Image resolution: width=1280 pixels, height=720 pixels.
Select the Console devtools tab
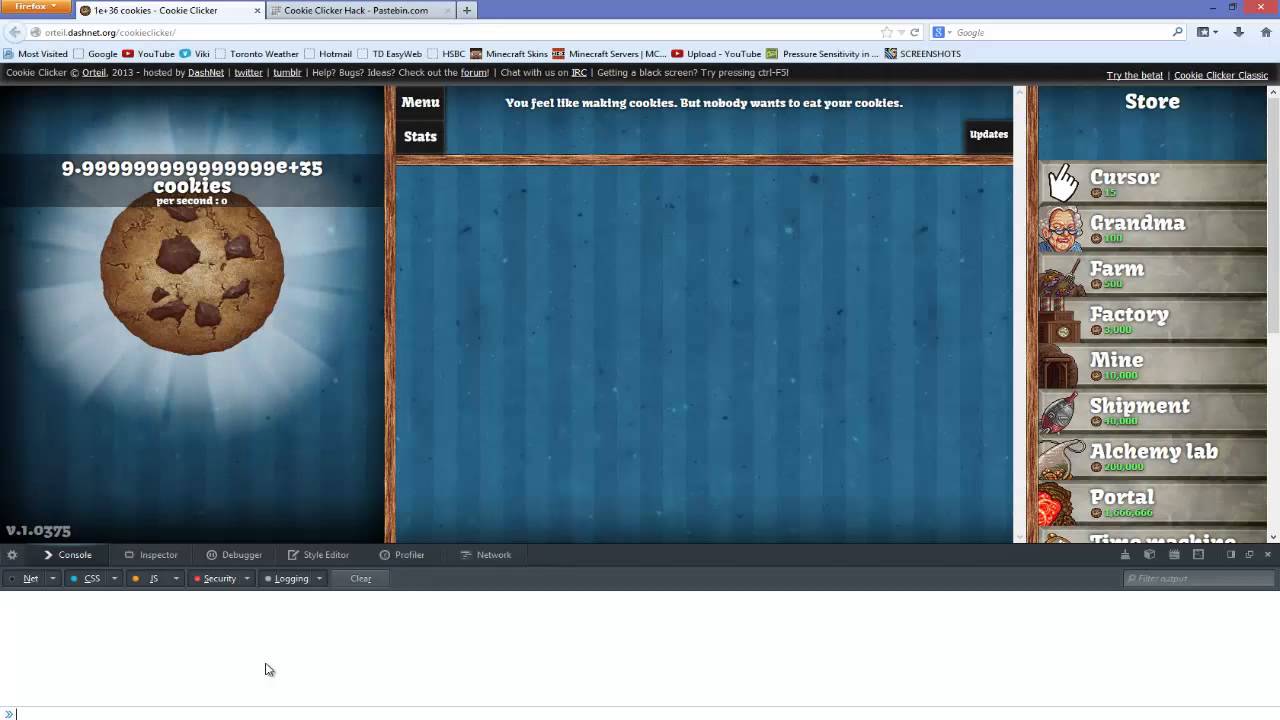67,555
